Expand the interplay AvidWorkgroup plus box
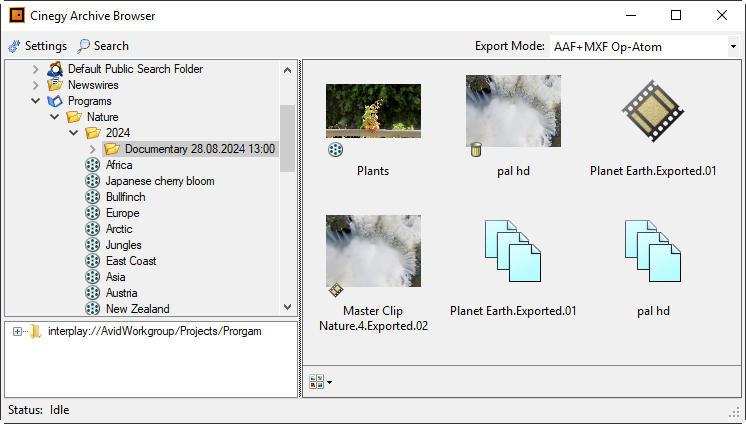746x424 pixels. pyautogui.click(x=17, y=331)
